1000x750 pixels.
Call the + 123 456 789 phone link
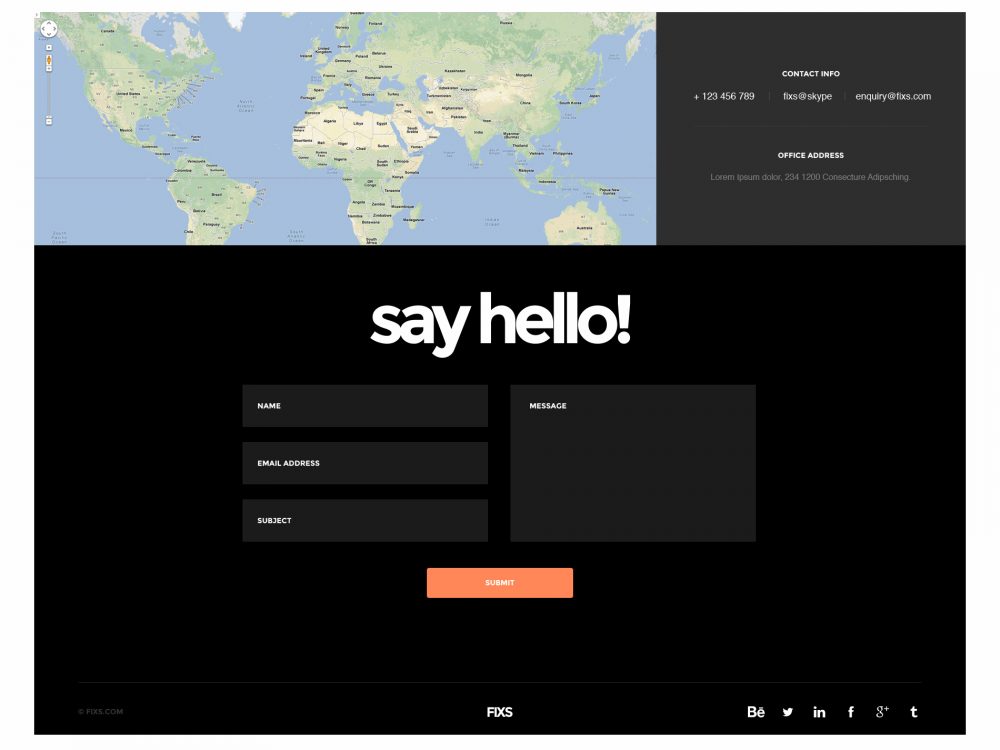coord(724,96)
